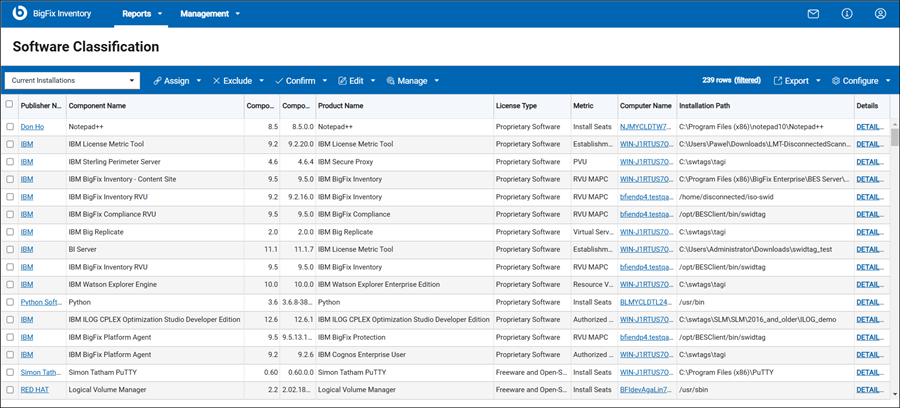900x408 pixels.
Task: Open the RED HAT publisher link
Action: pos(35,390)
